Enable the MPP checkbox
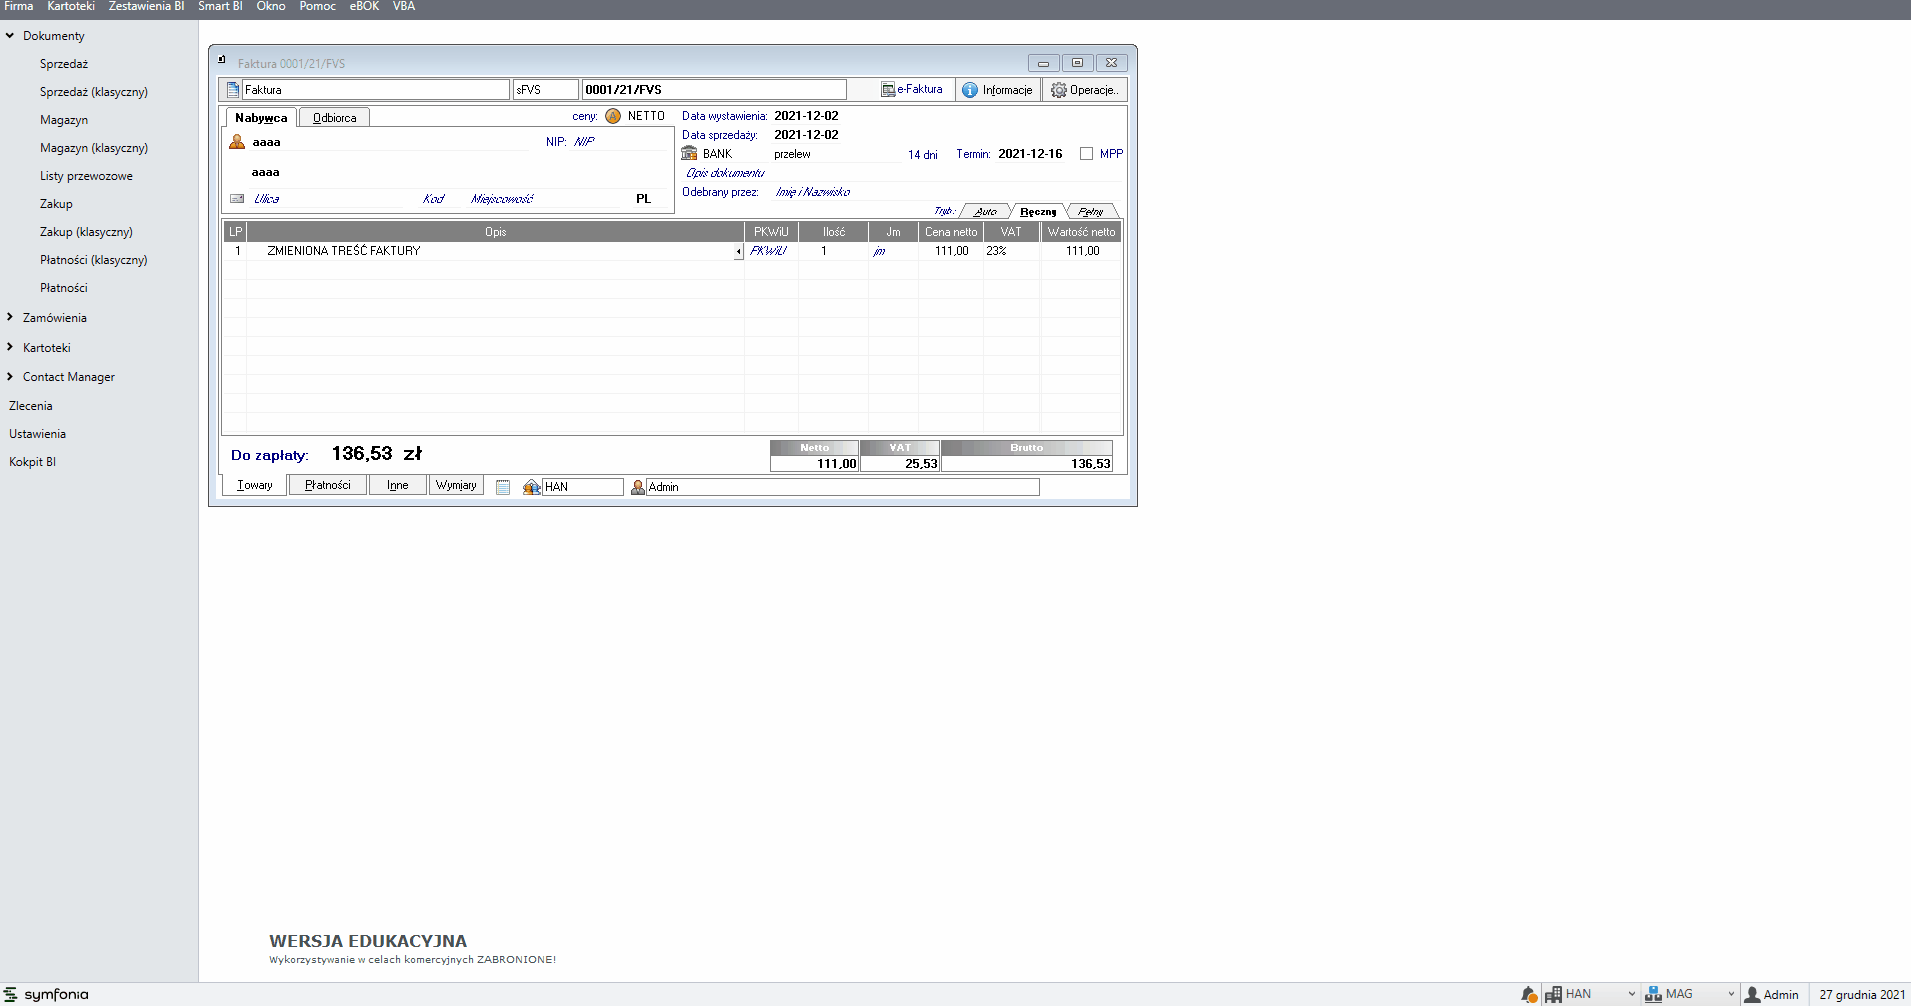The image size is (1911, 1006). 1086,154
